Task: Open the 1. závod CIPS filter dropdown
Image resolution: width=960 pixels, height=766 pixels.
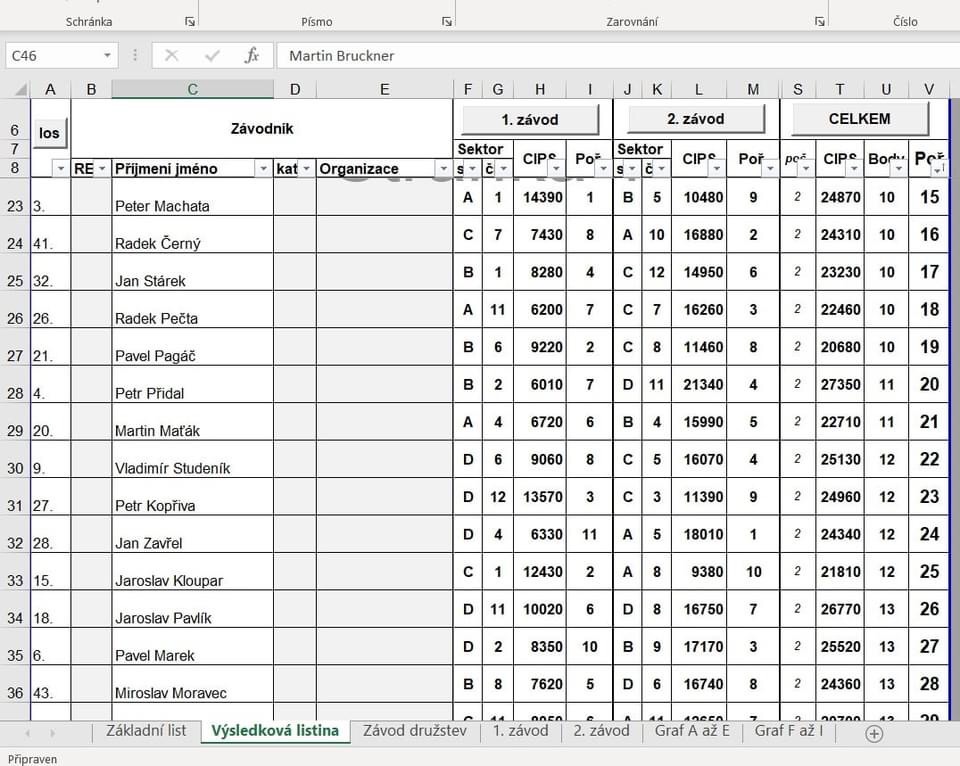Action: click(556, 168)
